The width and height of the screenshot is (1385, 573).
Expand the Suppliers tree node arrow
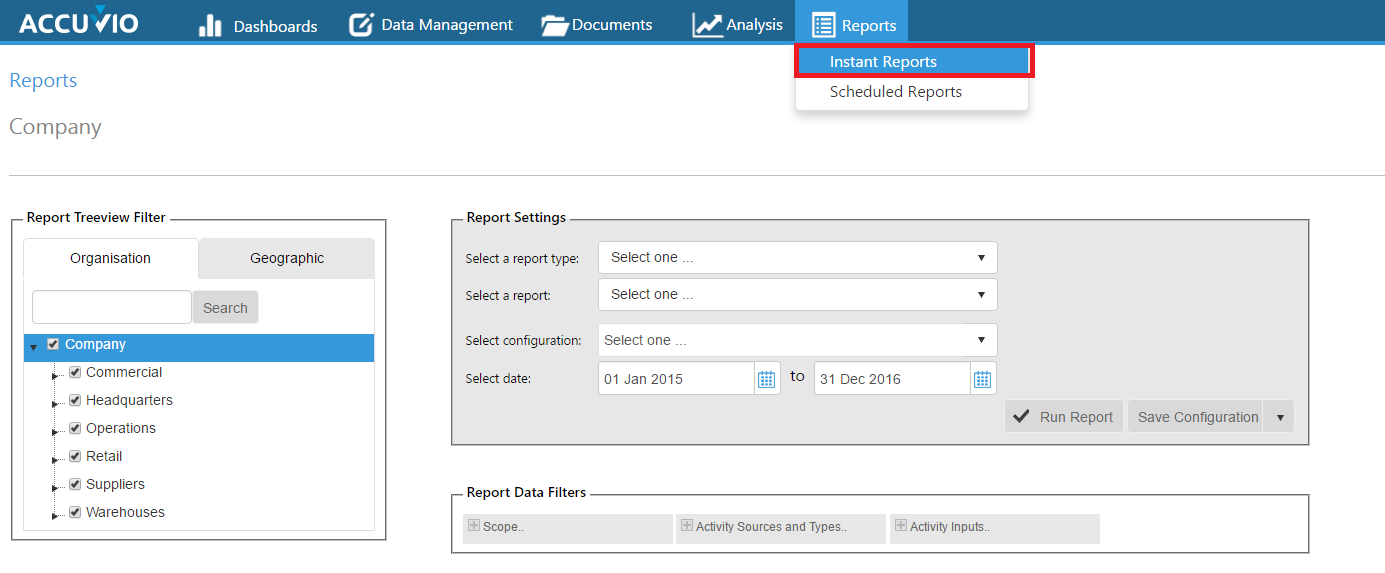click(56, 487)
